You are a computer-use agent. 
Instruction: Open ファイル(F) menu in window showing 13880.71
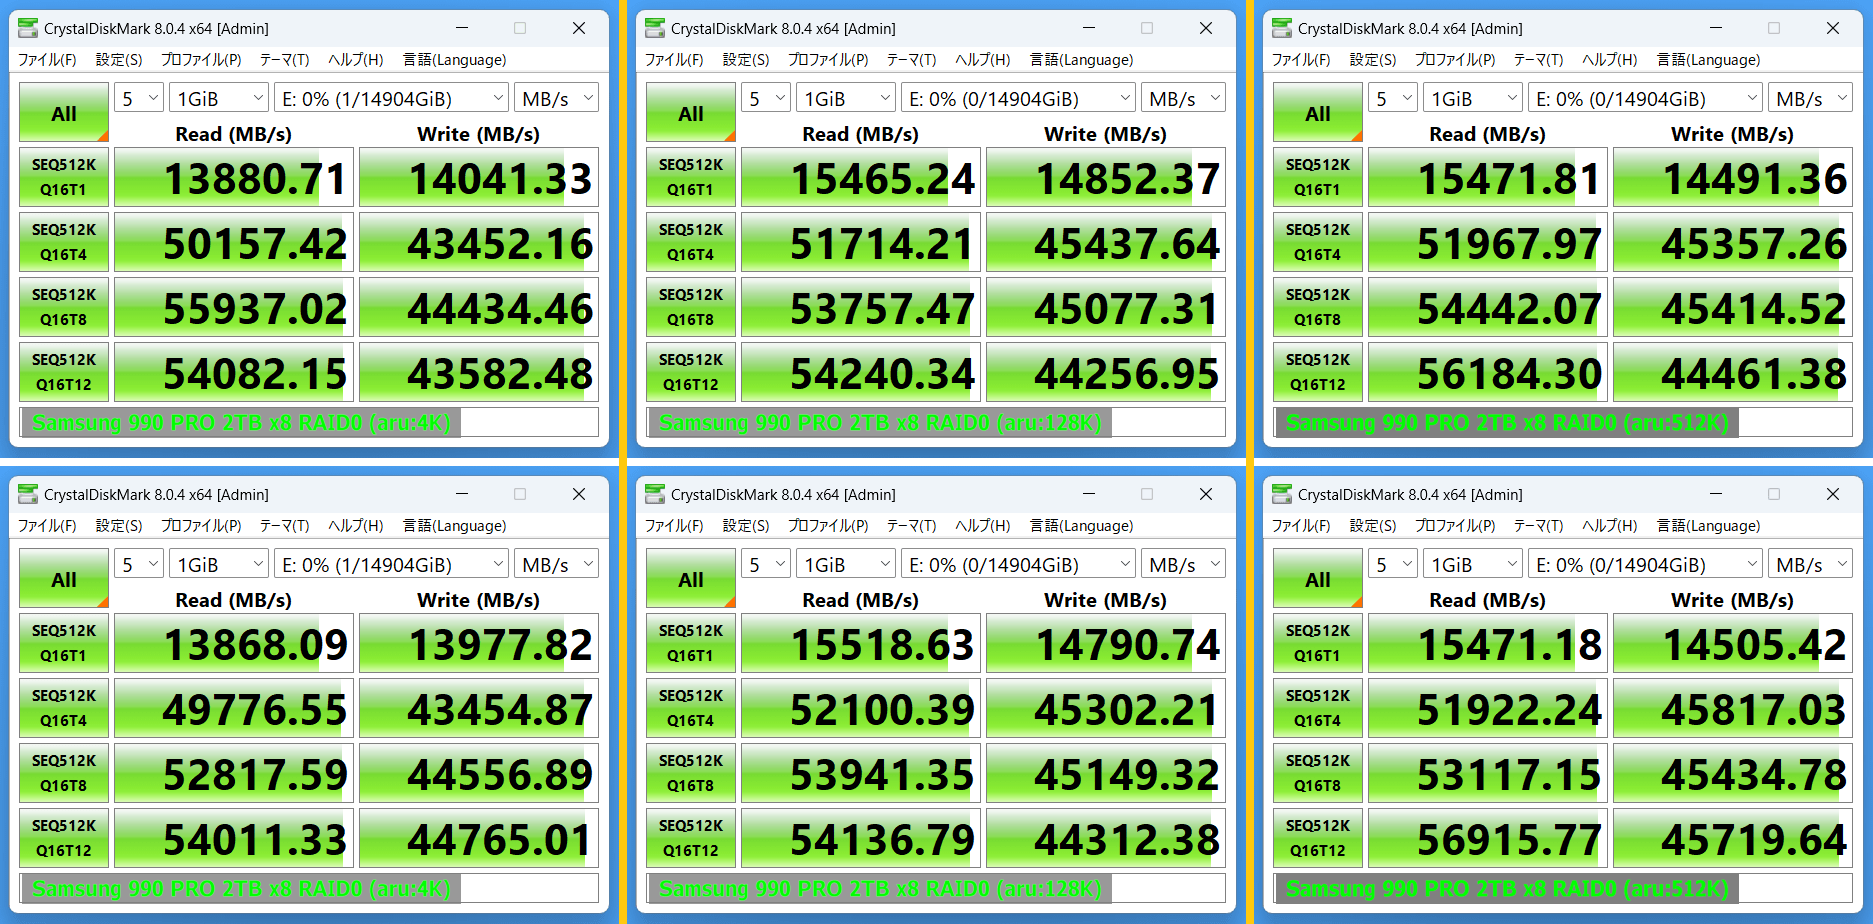click(x=47, y=60)
